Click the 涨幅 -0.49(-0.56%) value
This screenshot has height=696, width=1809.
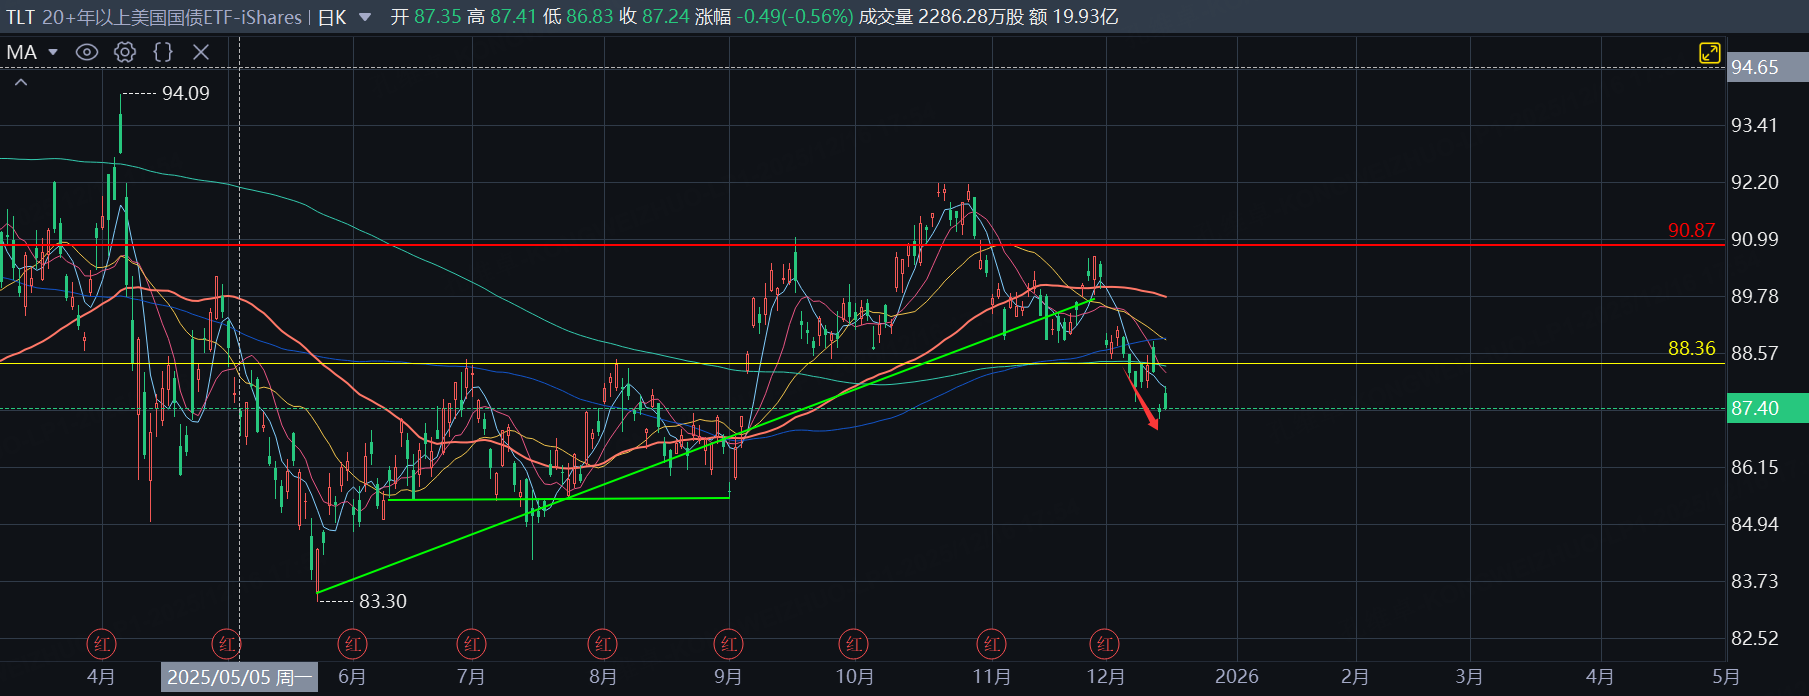pyautogui.click(x=797, y=17)
